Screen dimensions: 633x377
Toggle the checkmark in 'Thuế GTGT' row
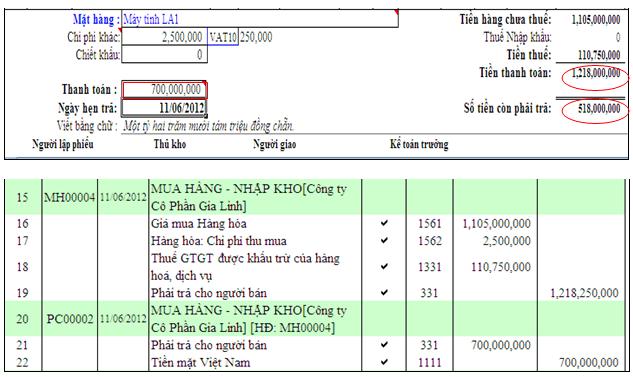(384, 266)
